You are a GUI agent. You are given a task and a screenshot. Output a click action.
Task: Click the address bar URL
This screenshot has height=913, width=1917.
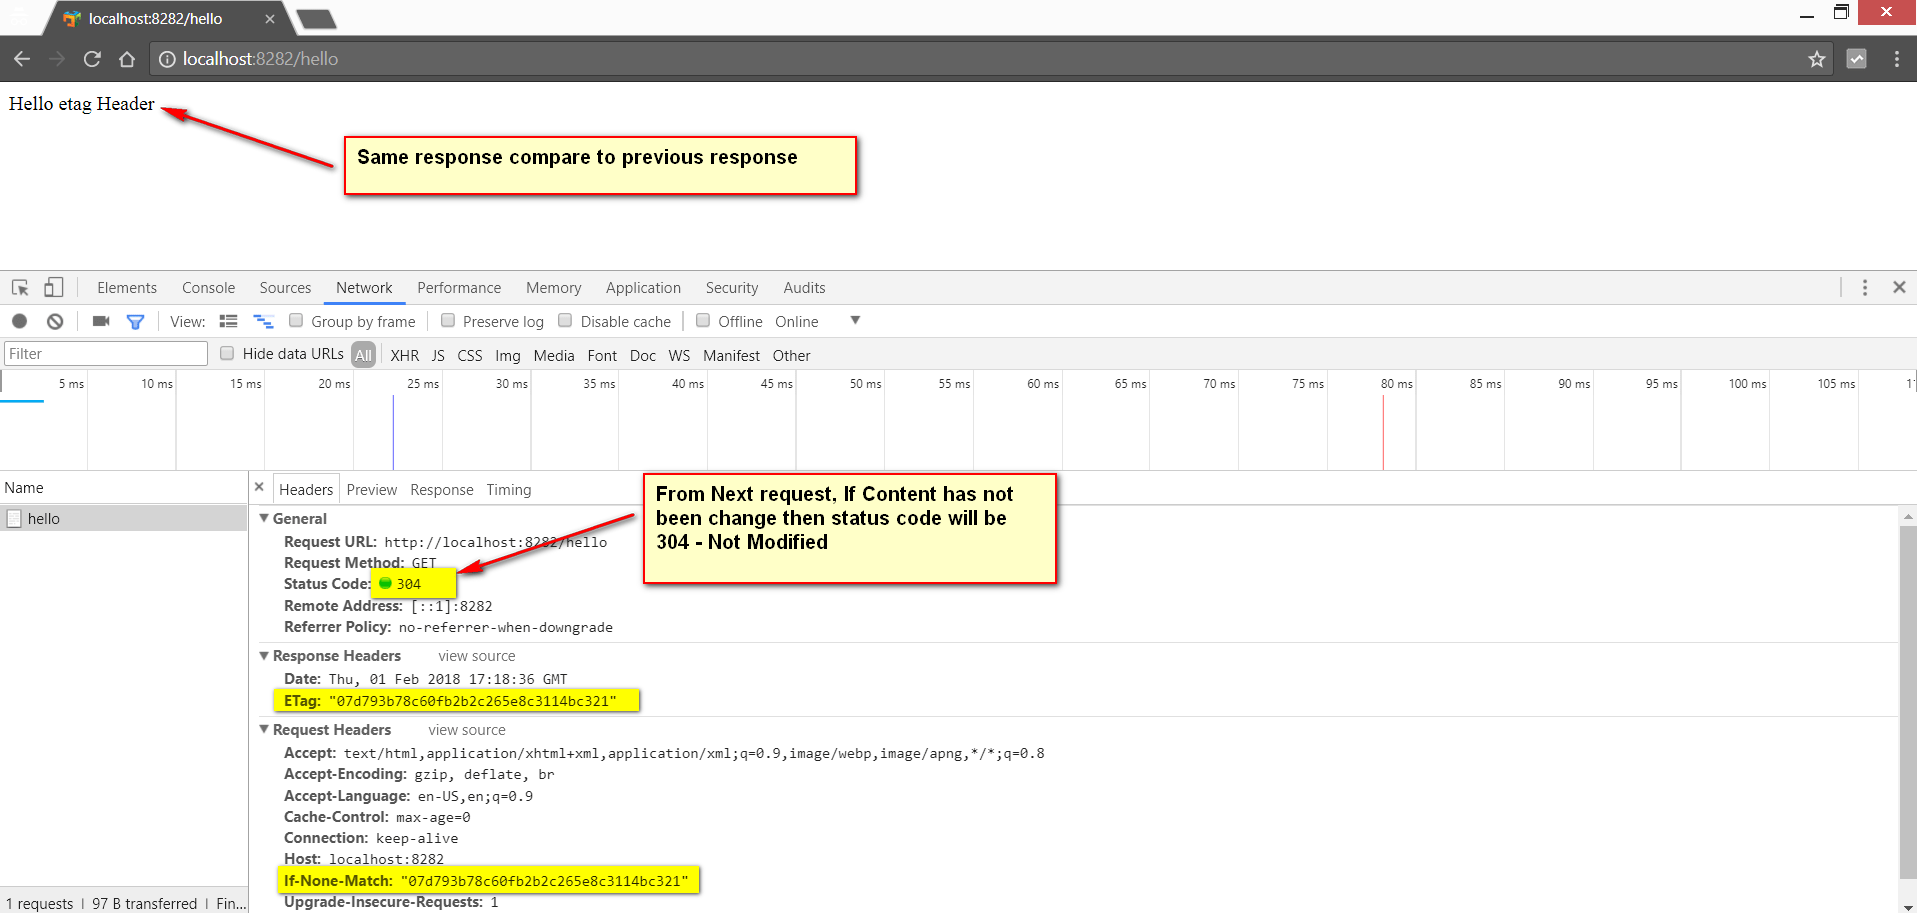click(260, 59)
